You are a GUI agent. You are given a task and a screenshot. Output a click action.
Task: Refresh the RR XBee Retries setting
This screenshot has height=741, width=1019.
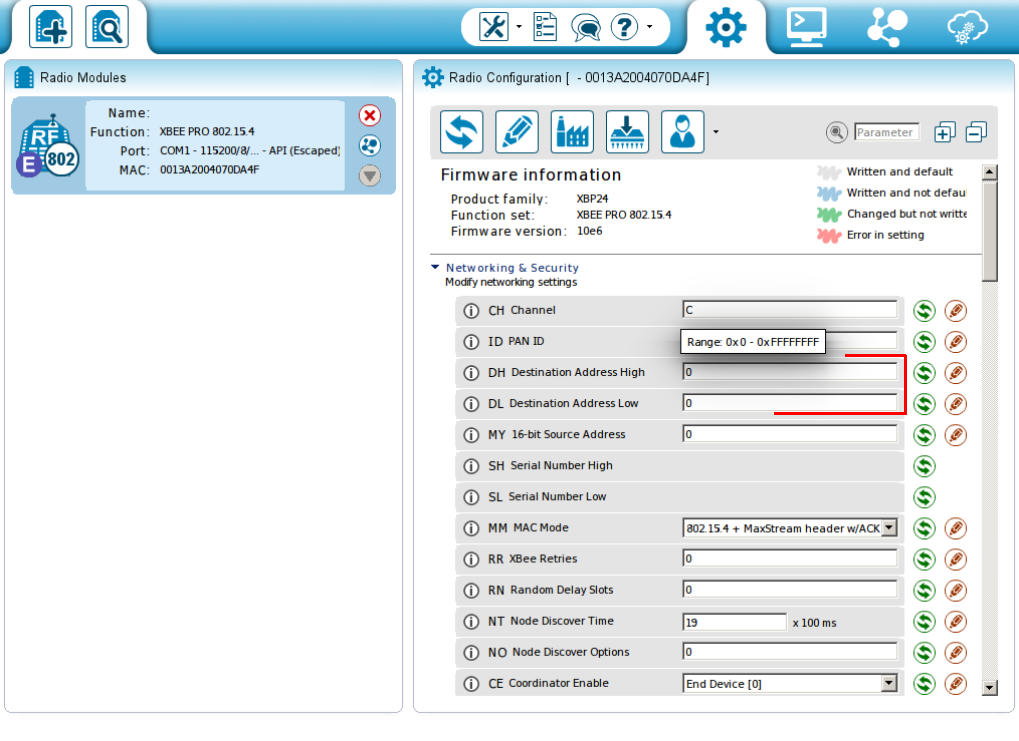click(924, 560)
